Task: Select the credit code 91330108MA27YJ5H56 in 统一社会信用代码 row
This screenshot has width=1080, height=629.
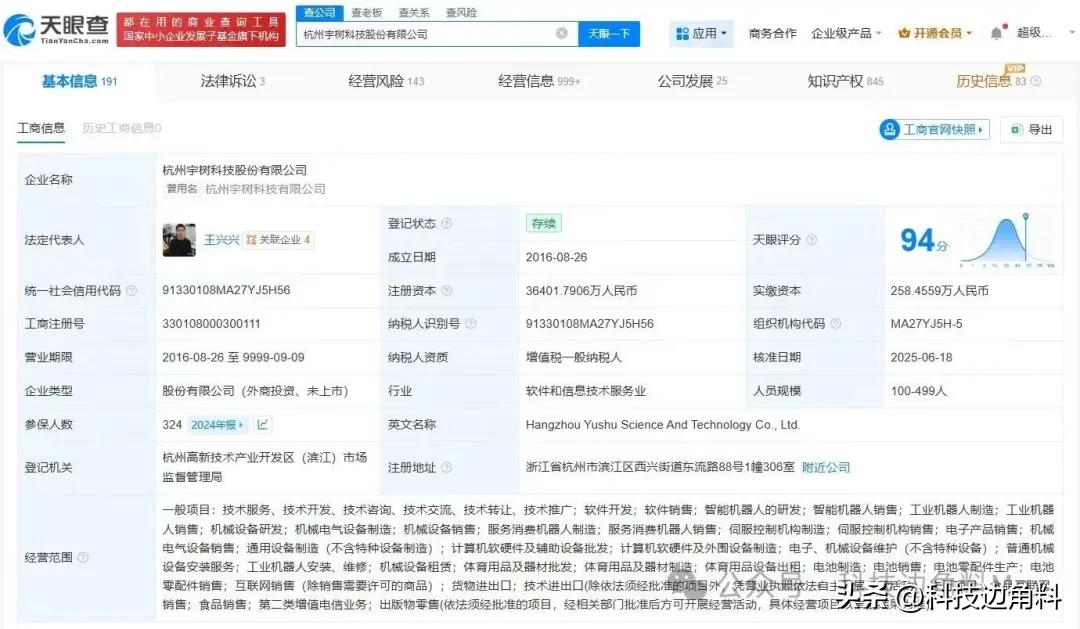Action: click(226, 290)
